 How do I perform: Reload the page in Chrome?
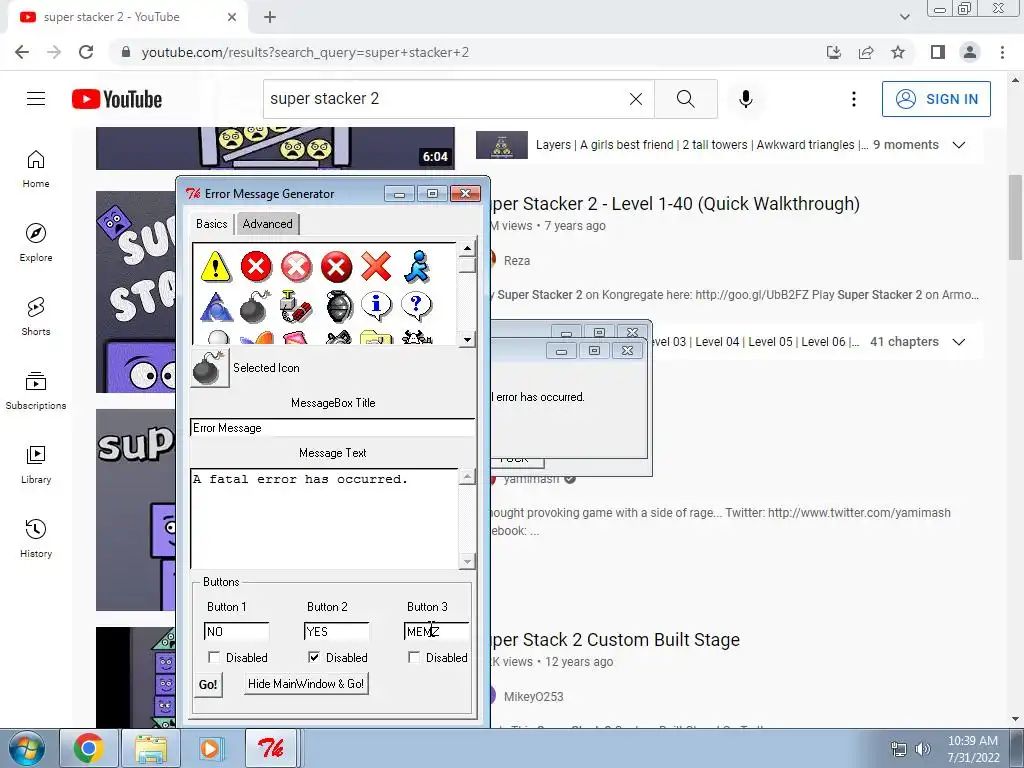[x=86, y=52]
